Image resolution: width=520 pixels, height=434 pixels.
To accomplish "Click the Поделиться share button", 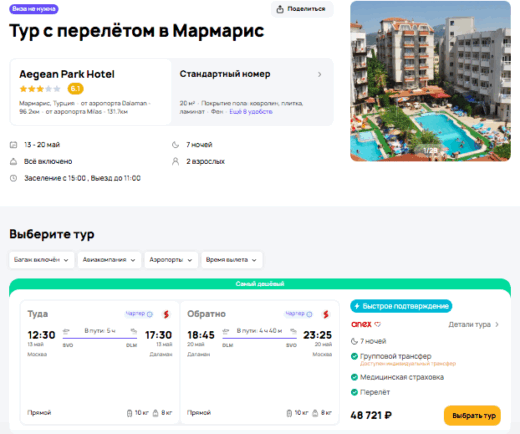I will click(x=302, y=9).
